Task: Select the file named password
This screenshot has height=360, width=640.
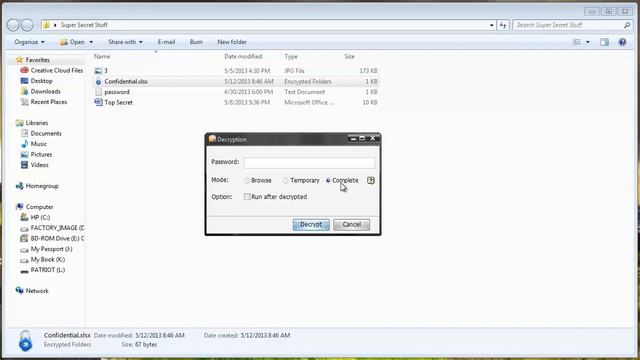Action: pos(117,92)
